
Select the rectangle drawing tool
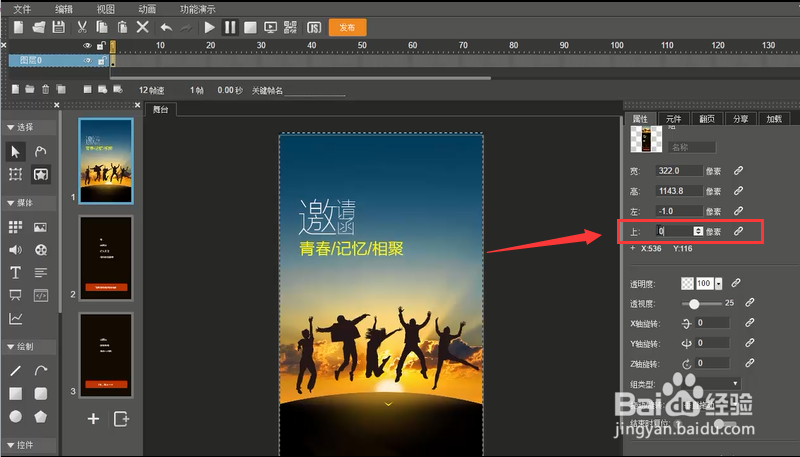[15, 394]
